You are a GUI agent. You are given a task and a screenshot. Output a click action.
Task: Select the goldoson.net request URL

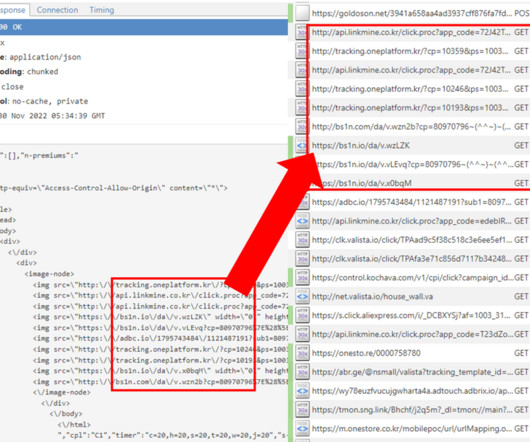(x=411, y=13)
